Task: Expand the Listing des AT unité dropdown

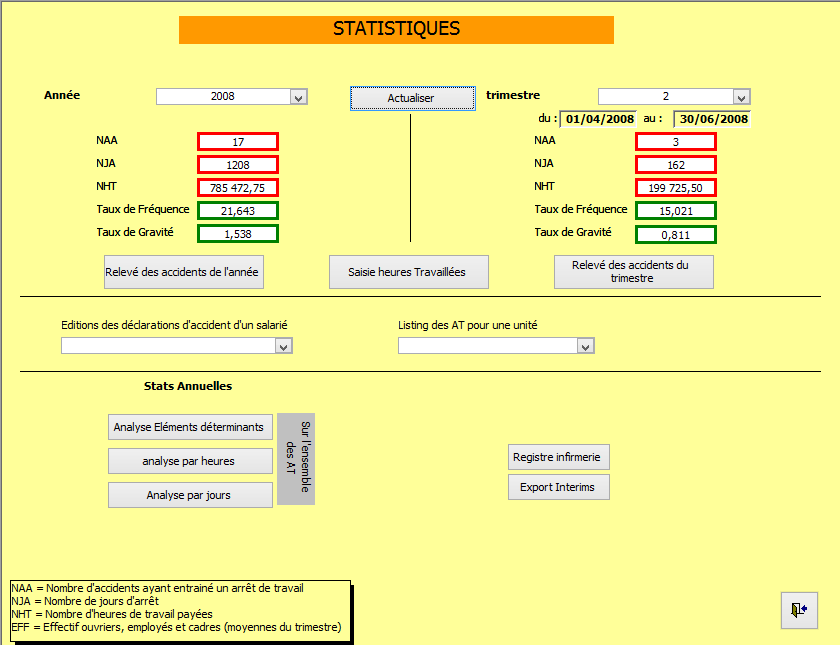Action: tap(586, 346)
